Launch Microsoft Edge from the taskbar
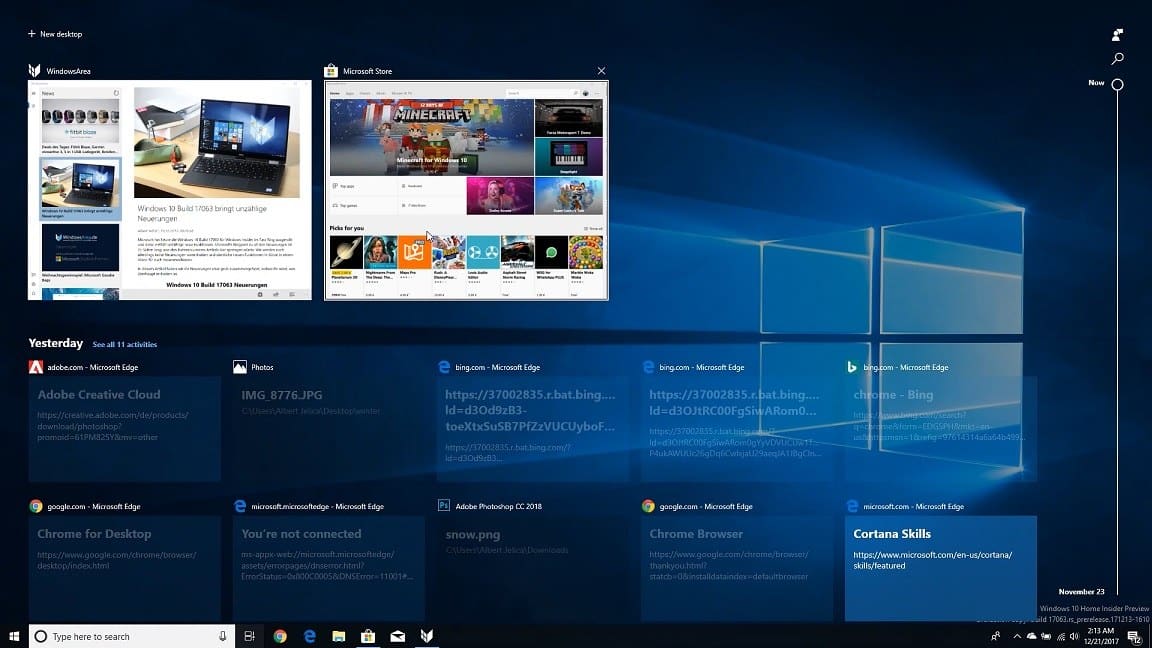The width and height of the screenshot is (1152, 648). coord(310,636)
